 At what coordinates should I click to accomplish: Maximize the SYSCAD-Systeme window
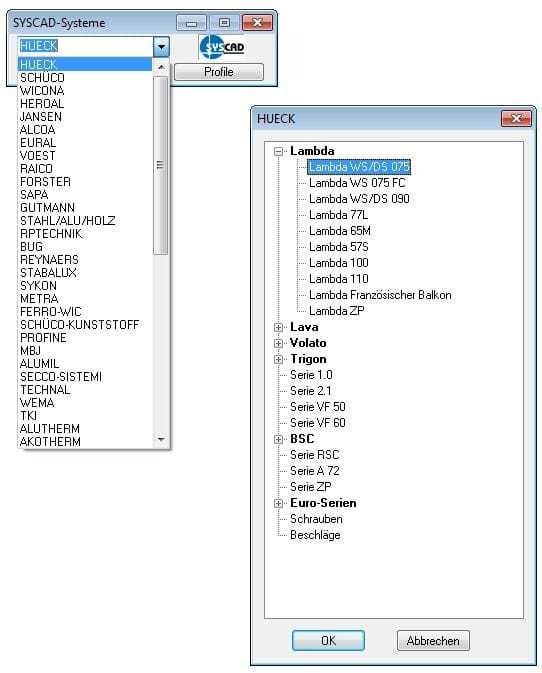(224, 23)
